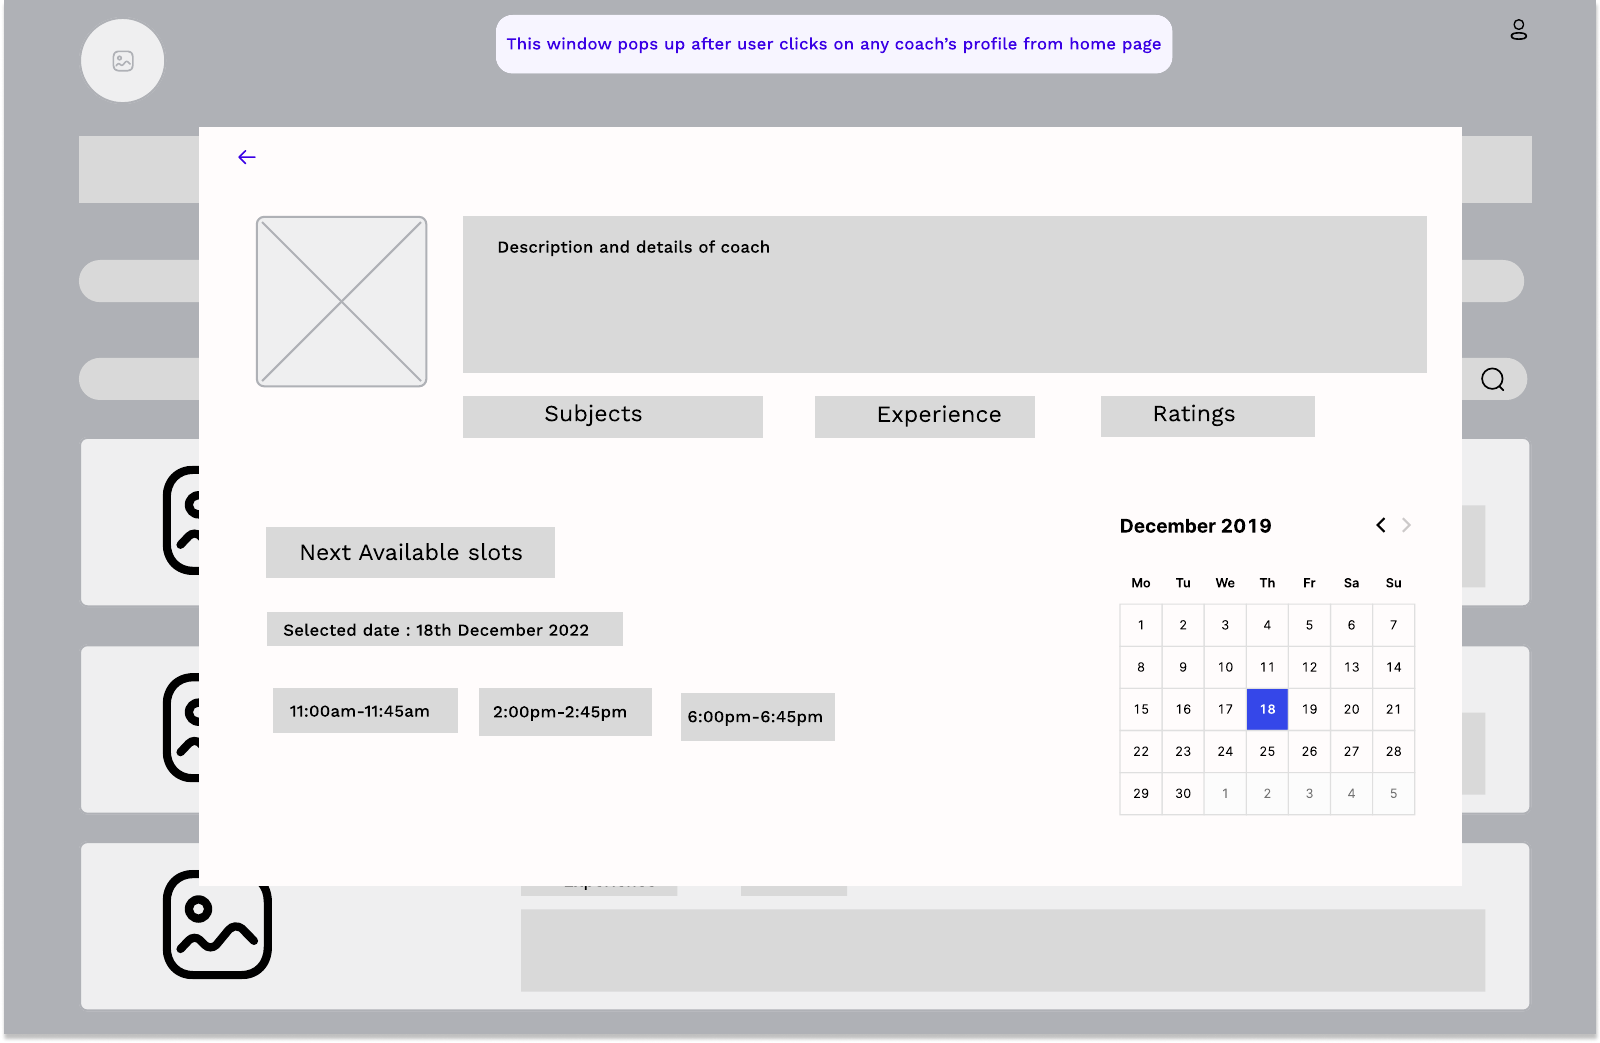1600x1043 pixels.
Task: Select December 19 in calendar
Action: 1309,709
